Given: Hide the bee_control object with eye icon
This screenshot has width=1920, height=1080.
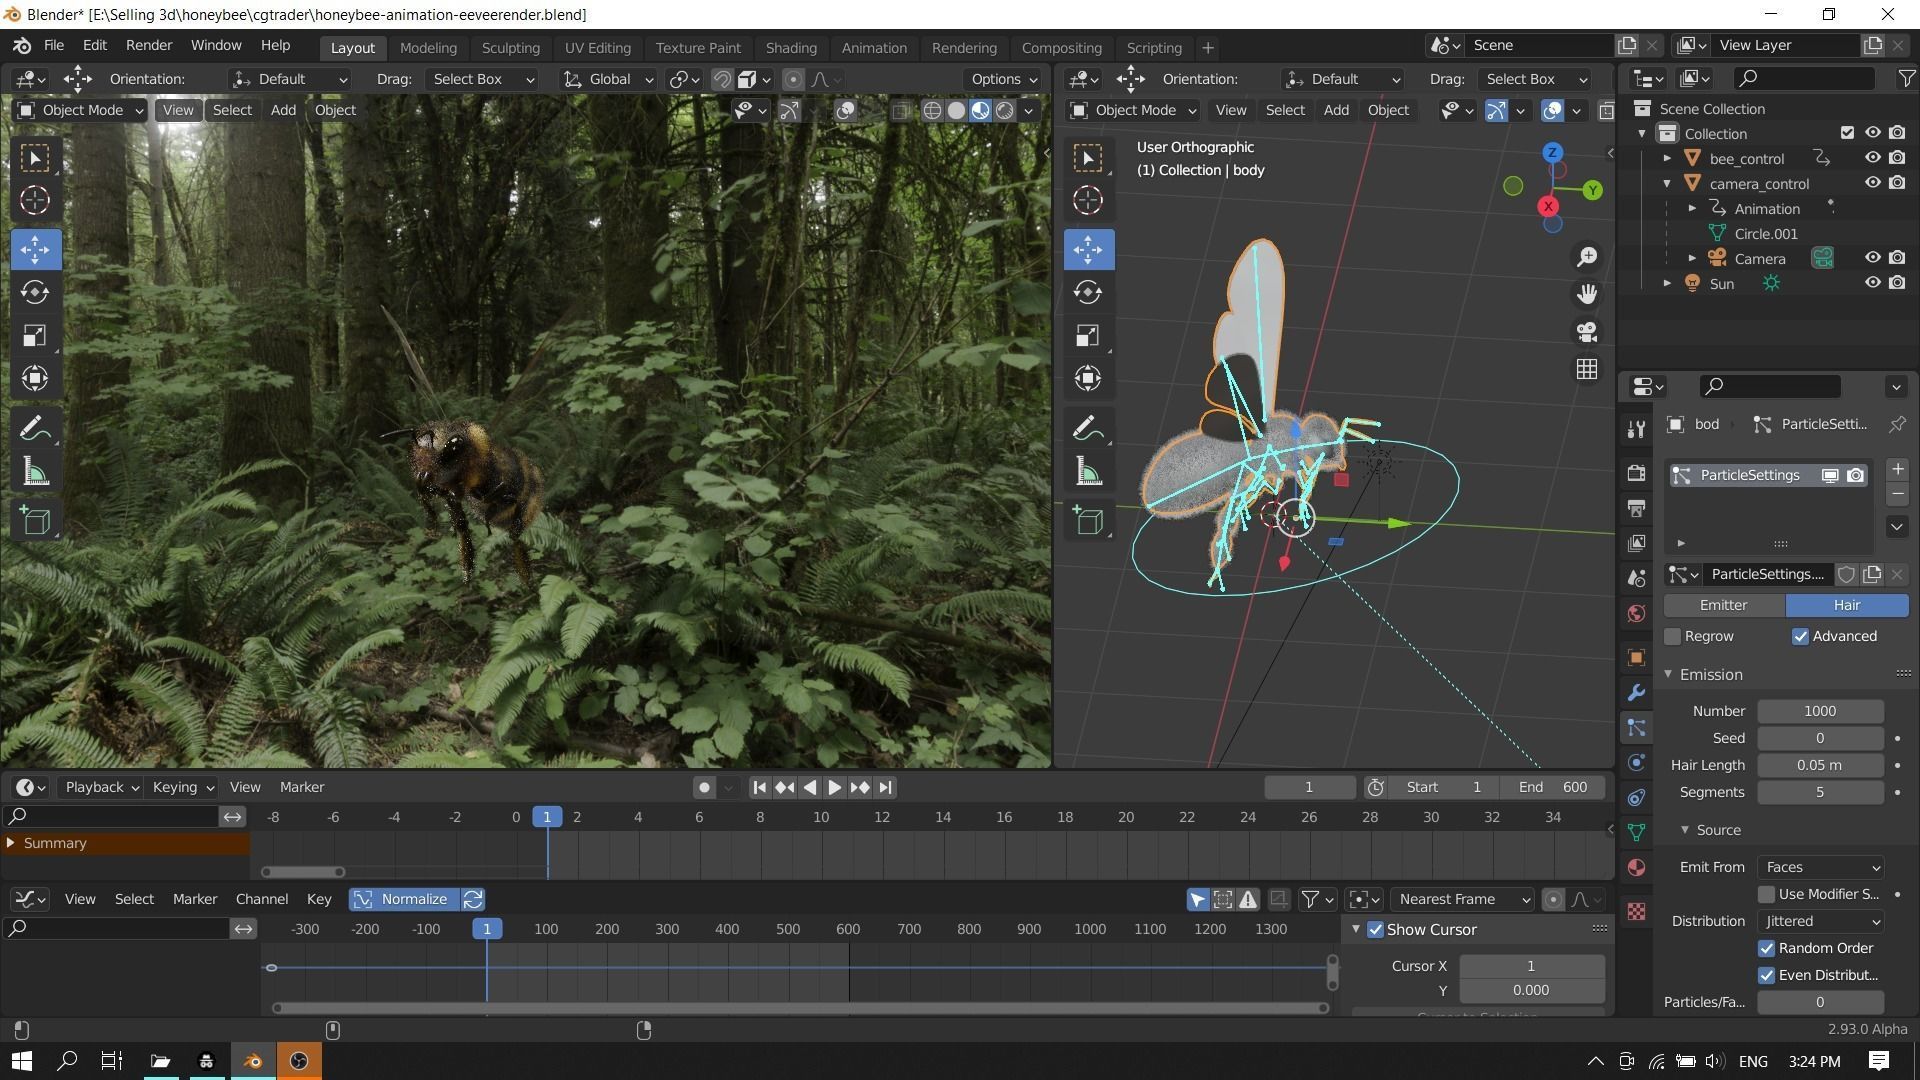Looking at the screenshot, I should (1872, 158).
